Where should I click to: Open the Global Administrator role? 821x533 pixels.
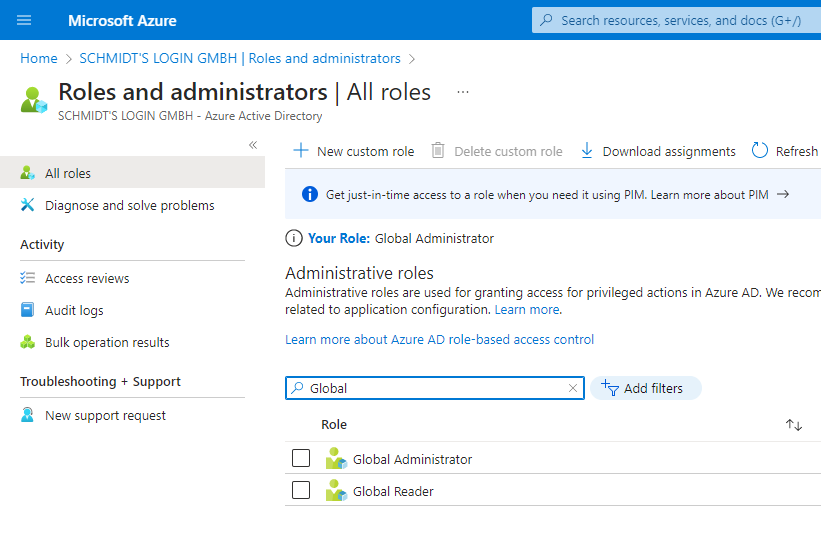(413, 459)
